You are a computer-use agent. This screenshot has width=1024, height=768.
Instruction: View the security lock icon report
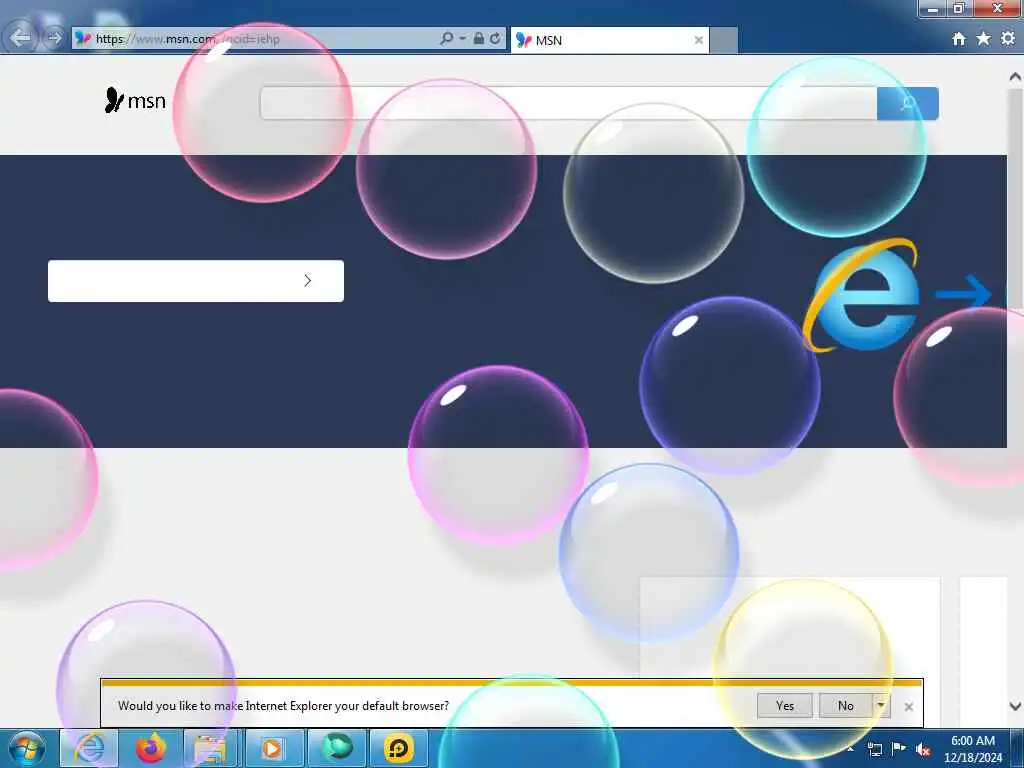point(479,39)
